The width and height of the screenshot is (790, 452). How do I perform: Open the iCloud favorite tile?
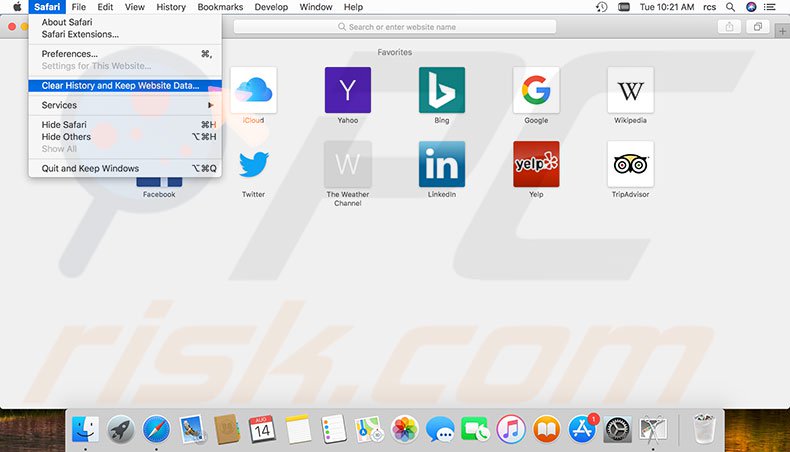(x=253, y=90)
